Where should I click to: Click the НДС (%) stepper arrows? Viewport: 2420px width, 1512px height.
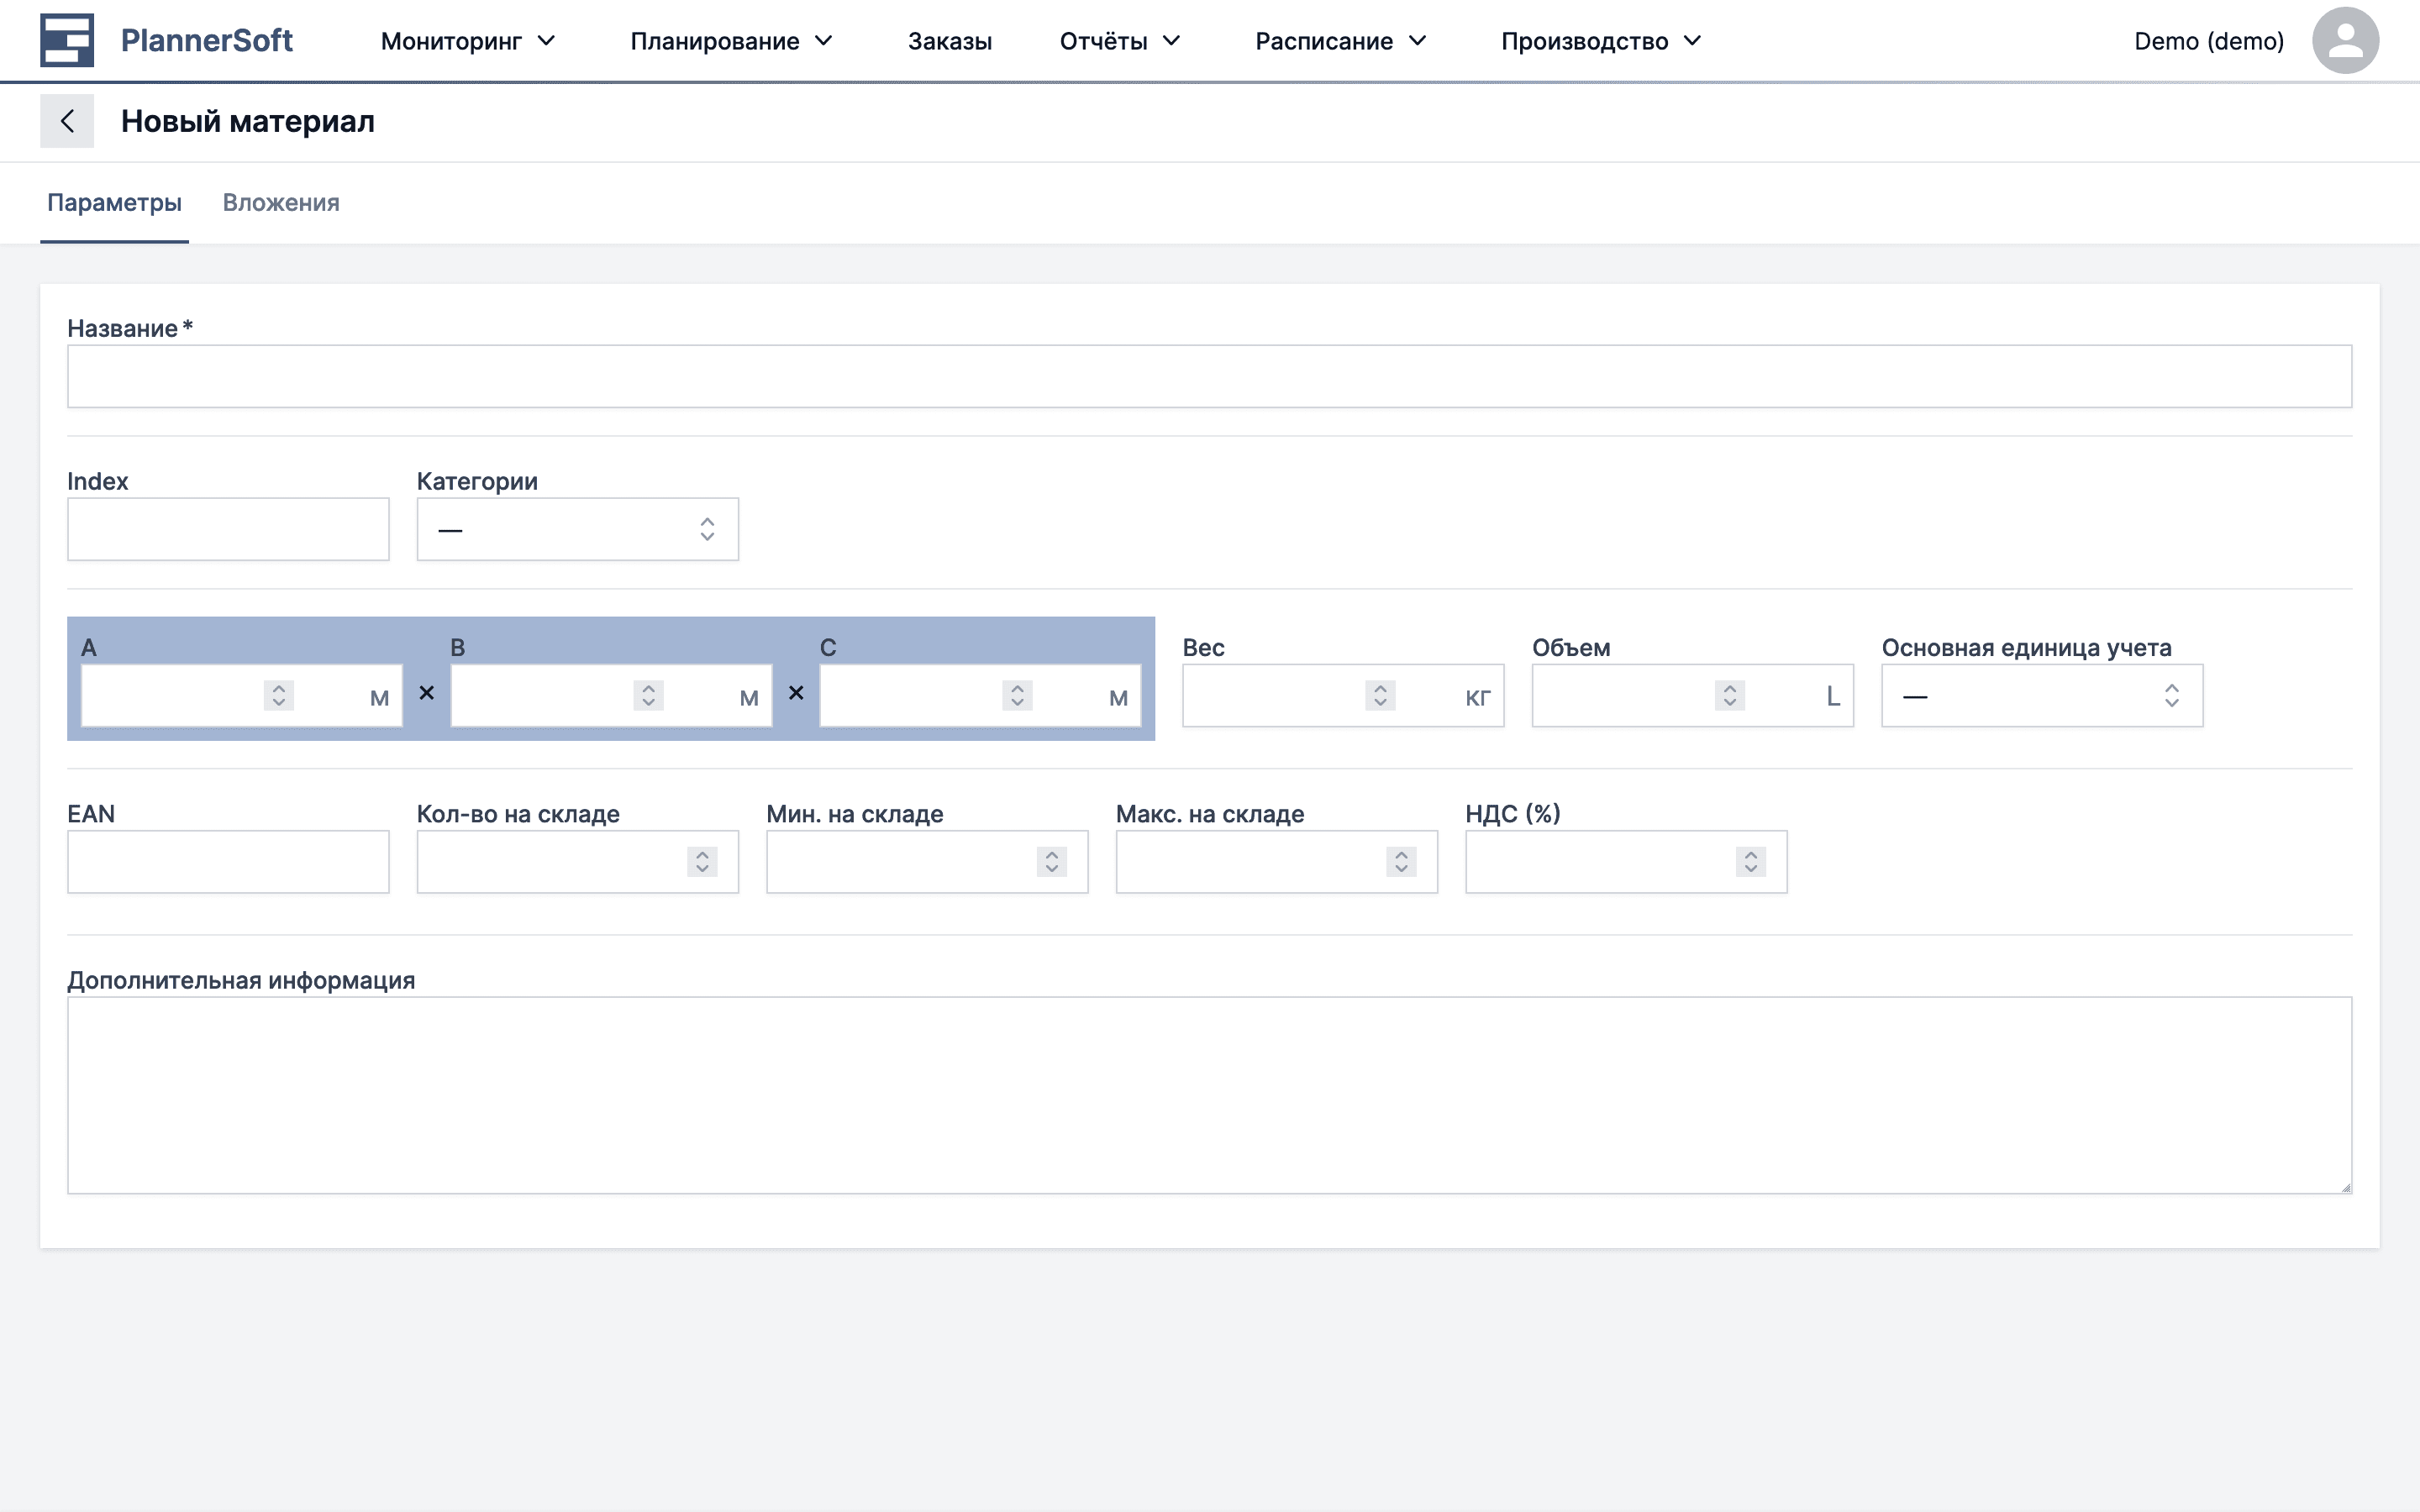(1751, 862)
